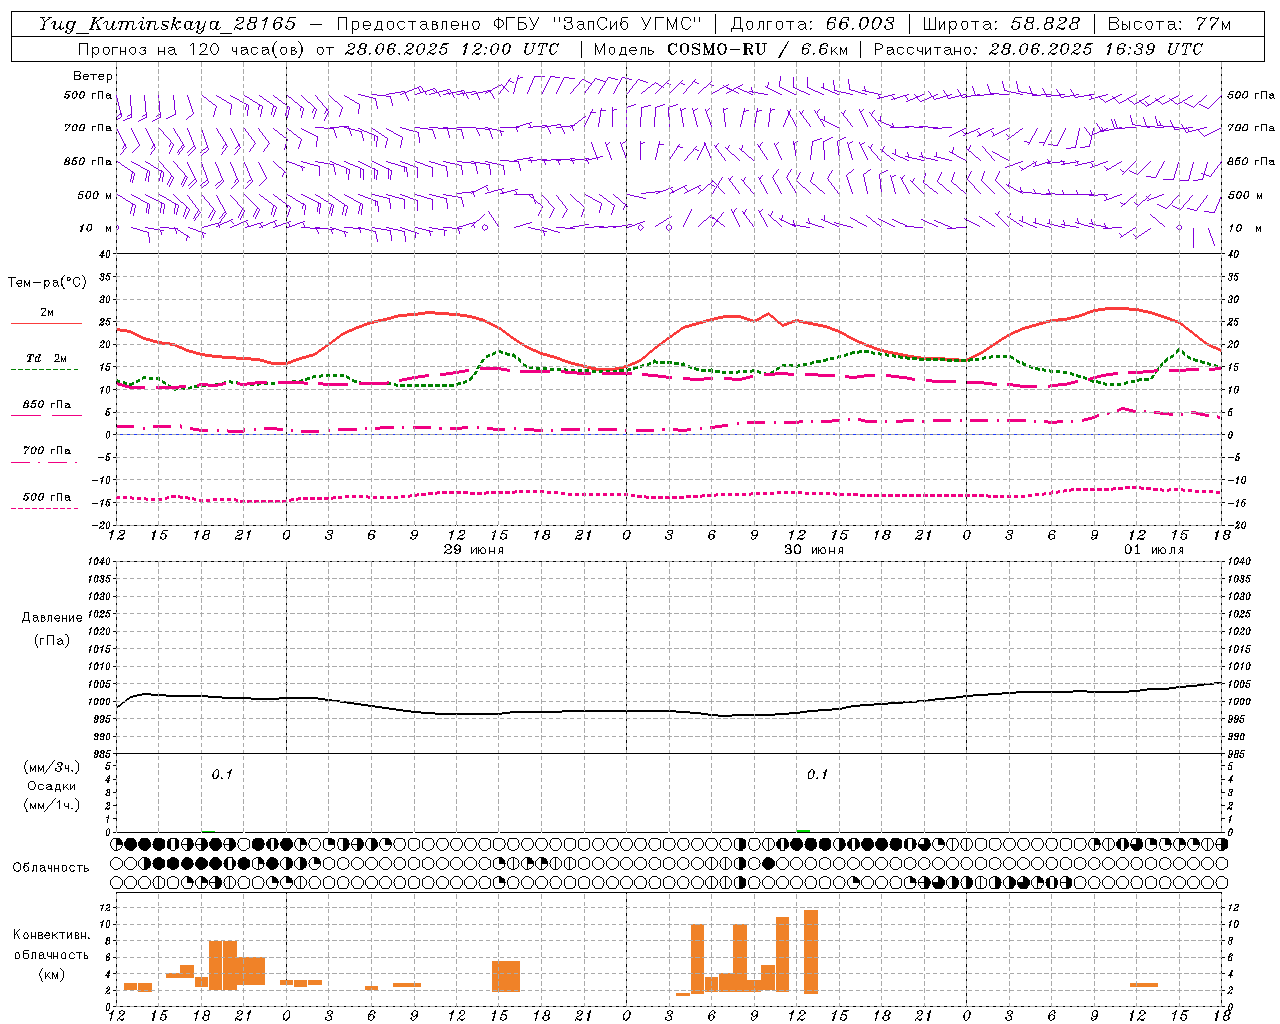Select the Долгота: 66.003 value
This screenshot has width=1280, height=1024.
(x=813, y=24)
